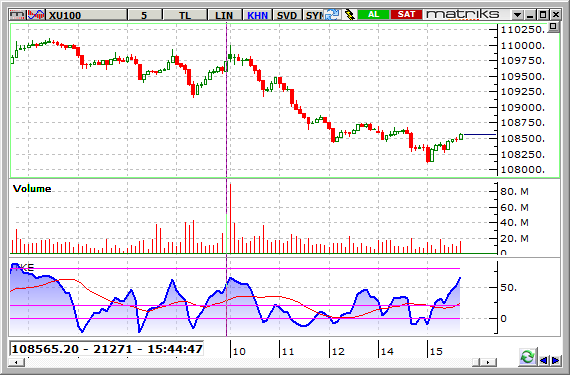
Task: Click the tallest volume bar near 80 M
Action: (x=230, y=218)
